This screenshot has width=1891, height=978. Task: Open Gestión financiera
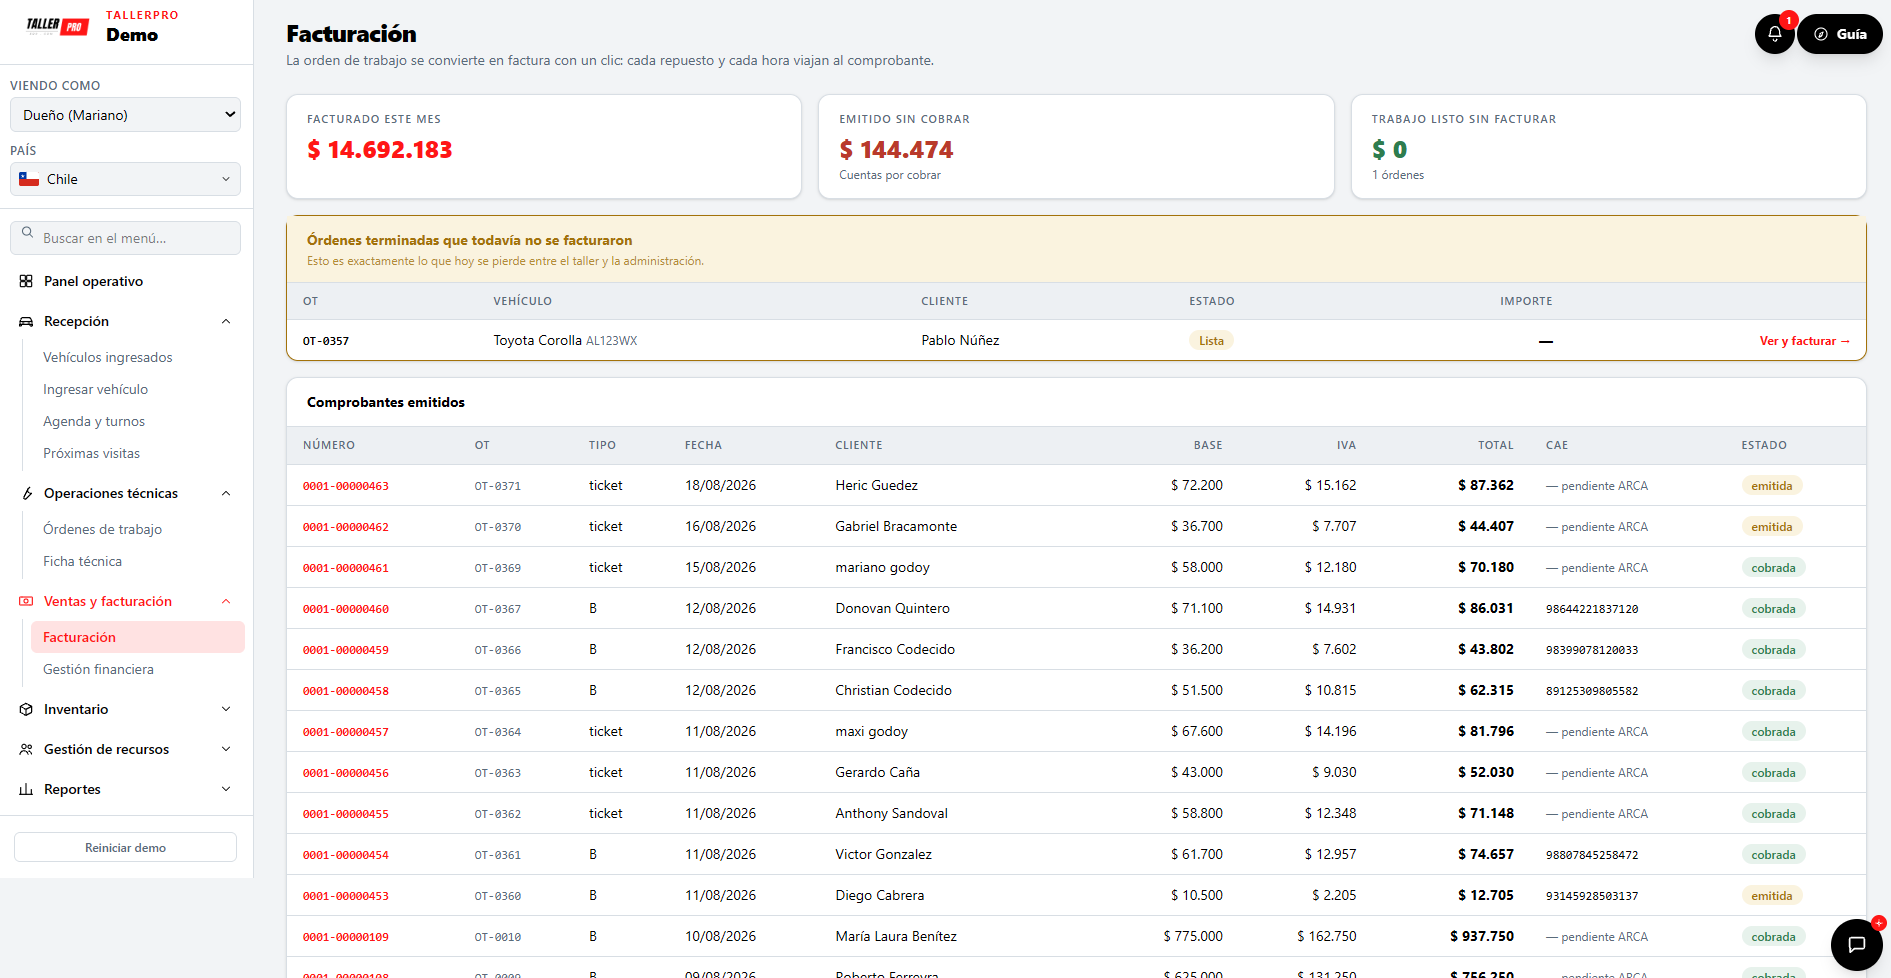pos(98,669)
